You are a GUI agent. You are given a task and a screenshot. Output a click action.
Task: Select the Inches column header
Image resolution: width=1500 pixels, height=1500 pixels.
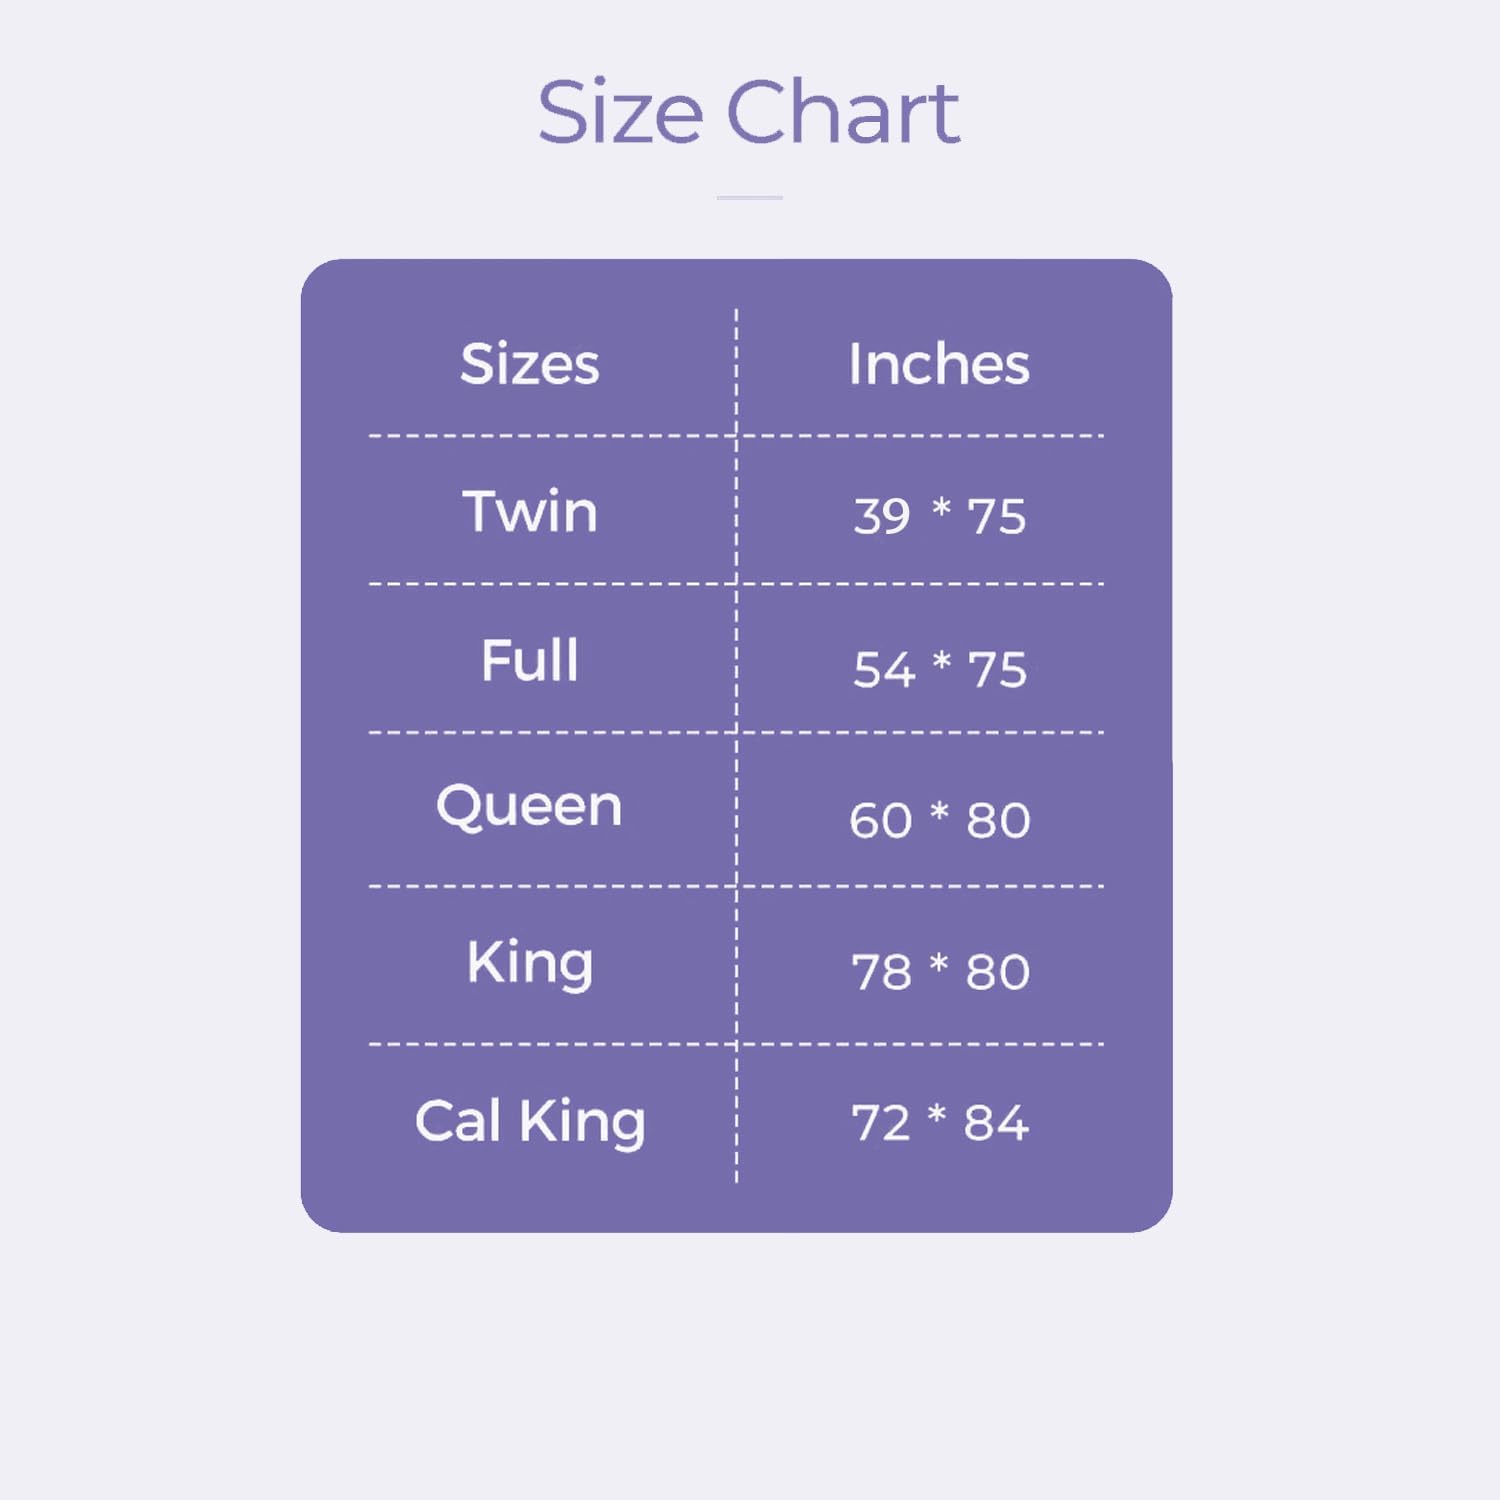point(938,363)
